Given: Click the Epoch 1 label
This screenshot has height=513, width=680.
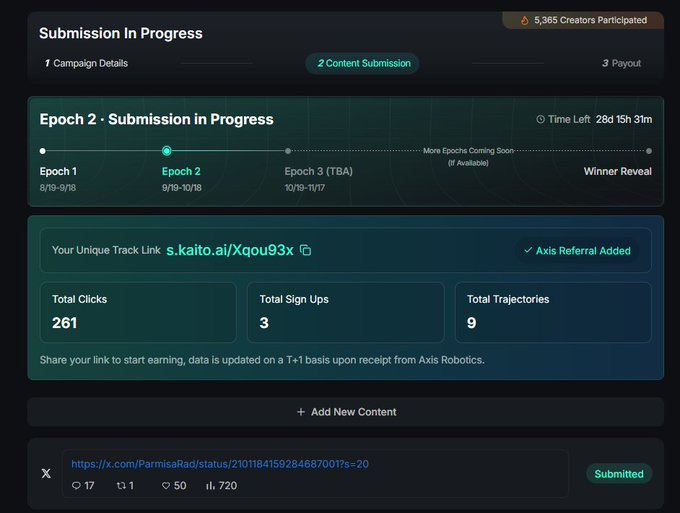Looking at the screenshot, I should click(x=58, y=171).
